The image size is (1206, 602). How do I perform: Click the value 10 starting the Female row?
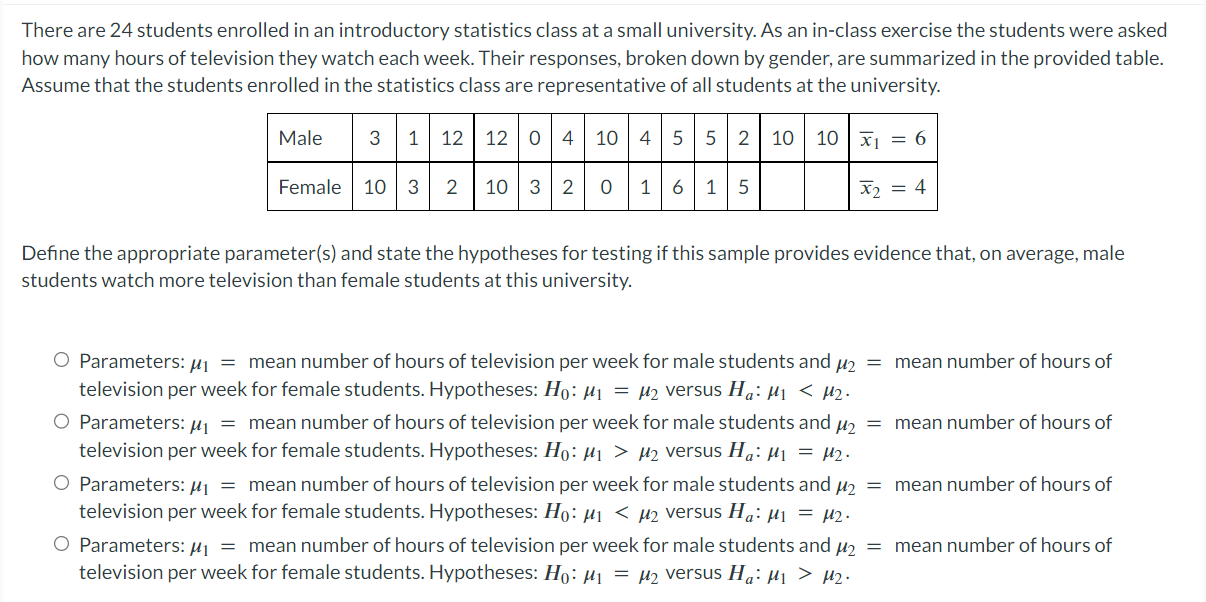tap(373, 187)
